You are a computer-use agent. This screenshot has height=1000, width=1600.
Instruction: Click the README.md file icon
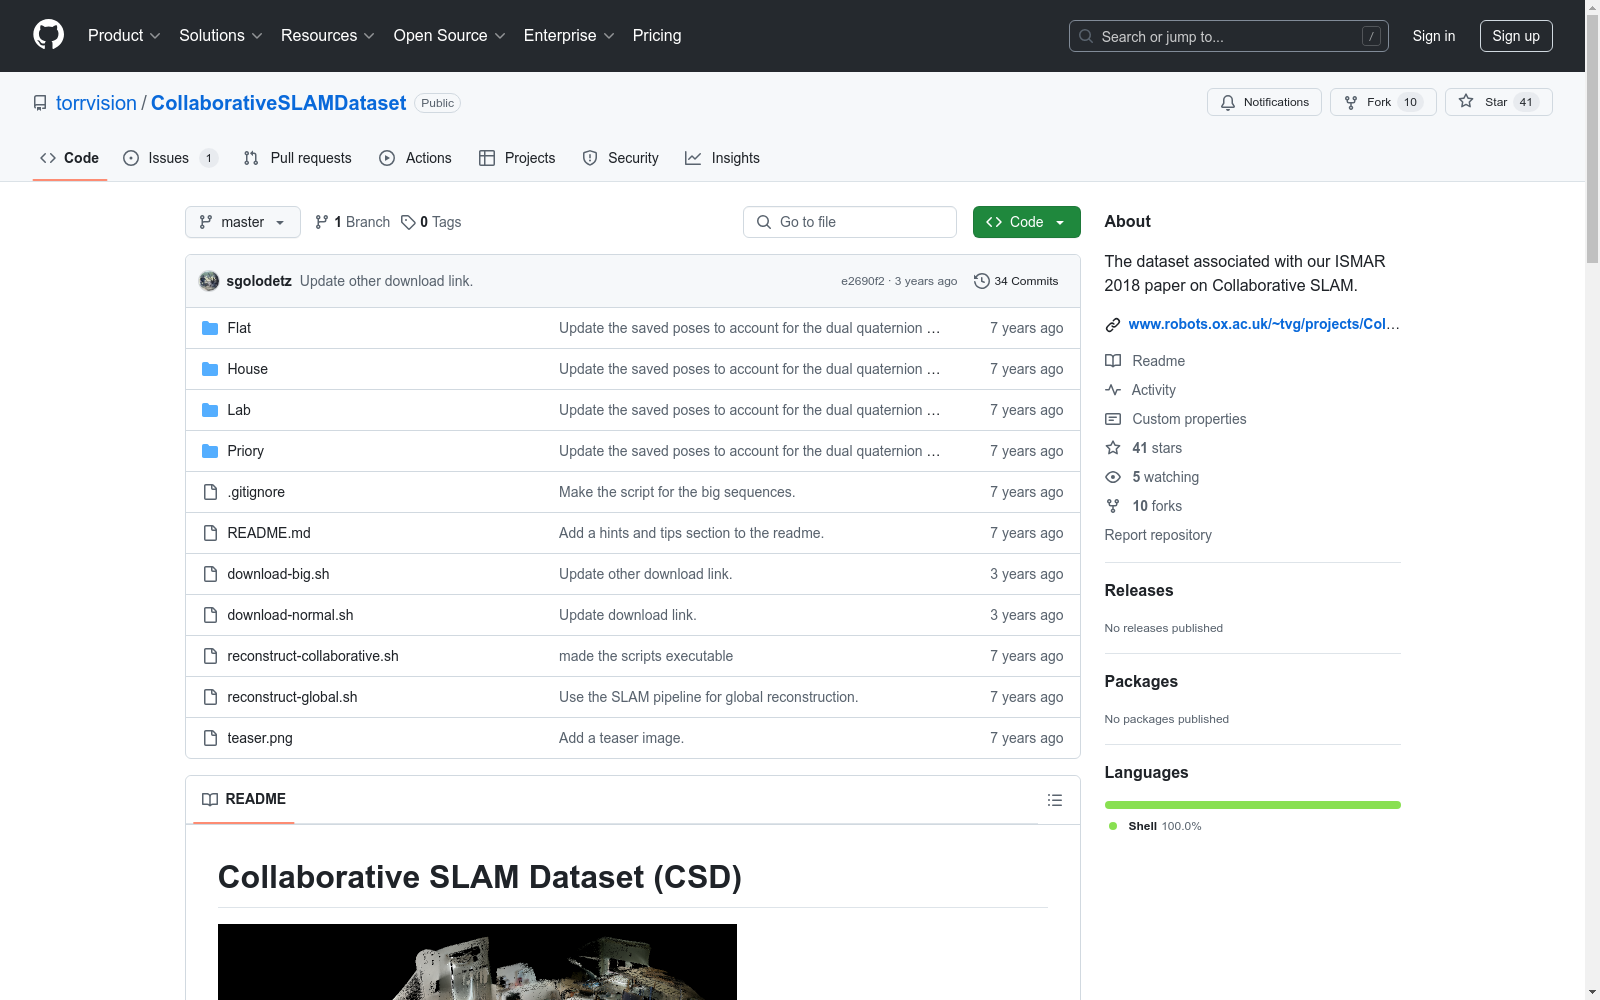click(x=210, y=533)
